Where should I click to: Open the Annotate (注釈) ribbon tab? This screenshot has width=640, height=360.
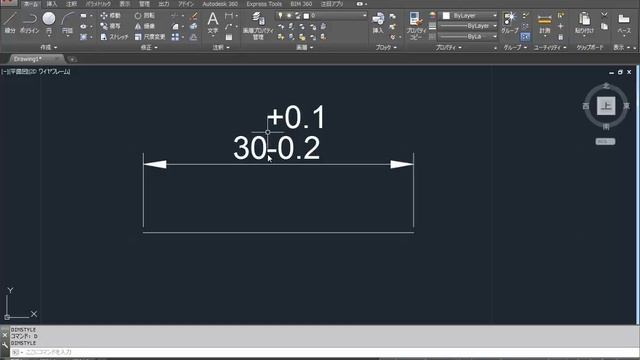pos(71,4)
